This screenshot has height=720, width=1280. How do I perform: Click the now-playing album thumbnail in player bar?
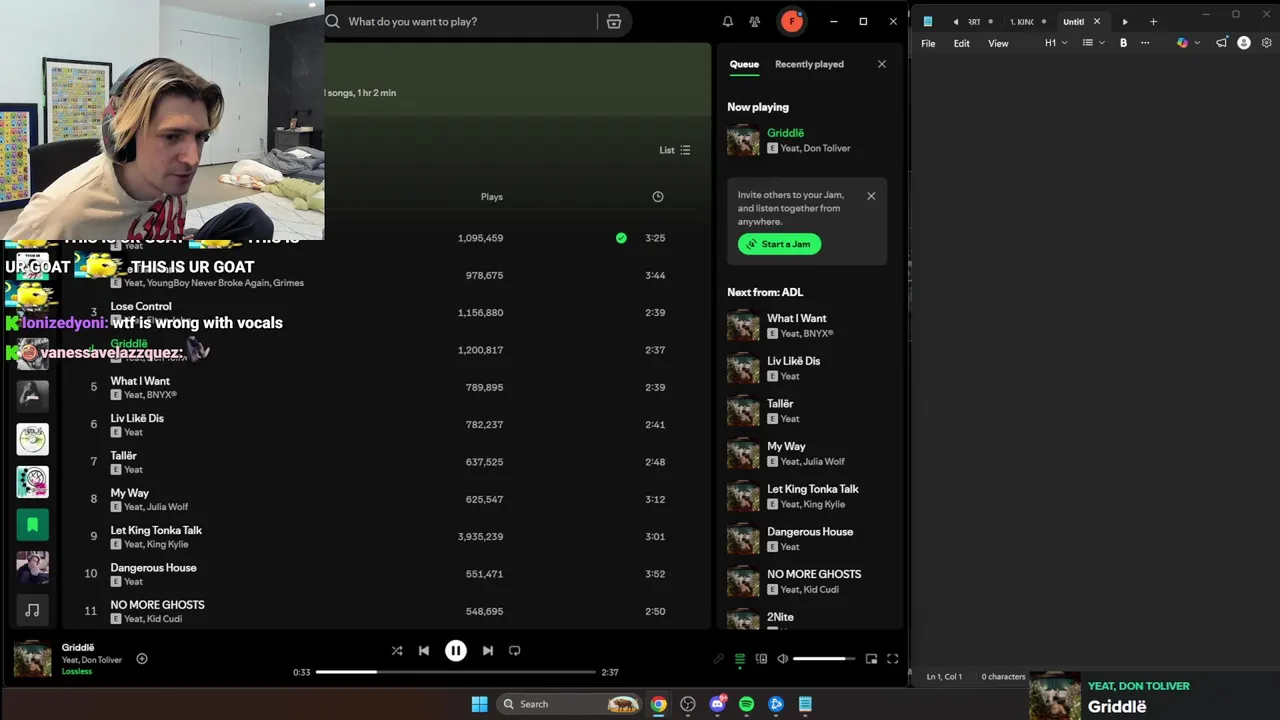(32, 659)
